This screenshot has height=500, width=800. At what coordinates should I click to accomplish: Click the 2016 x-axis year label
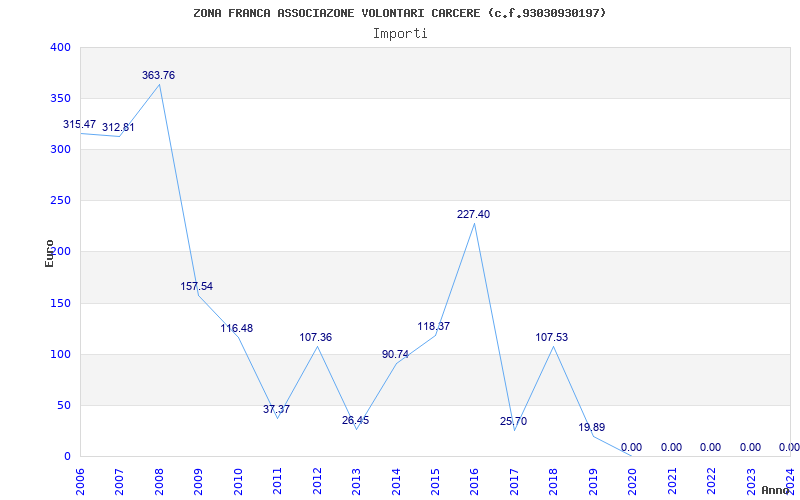point(475,481)
